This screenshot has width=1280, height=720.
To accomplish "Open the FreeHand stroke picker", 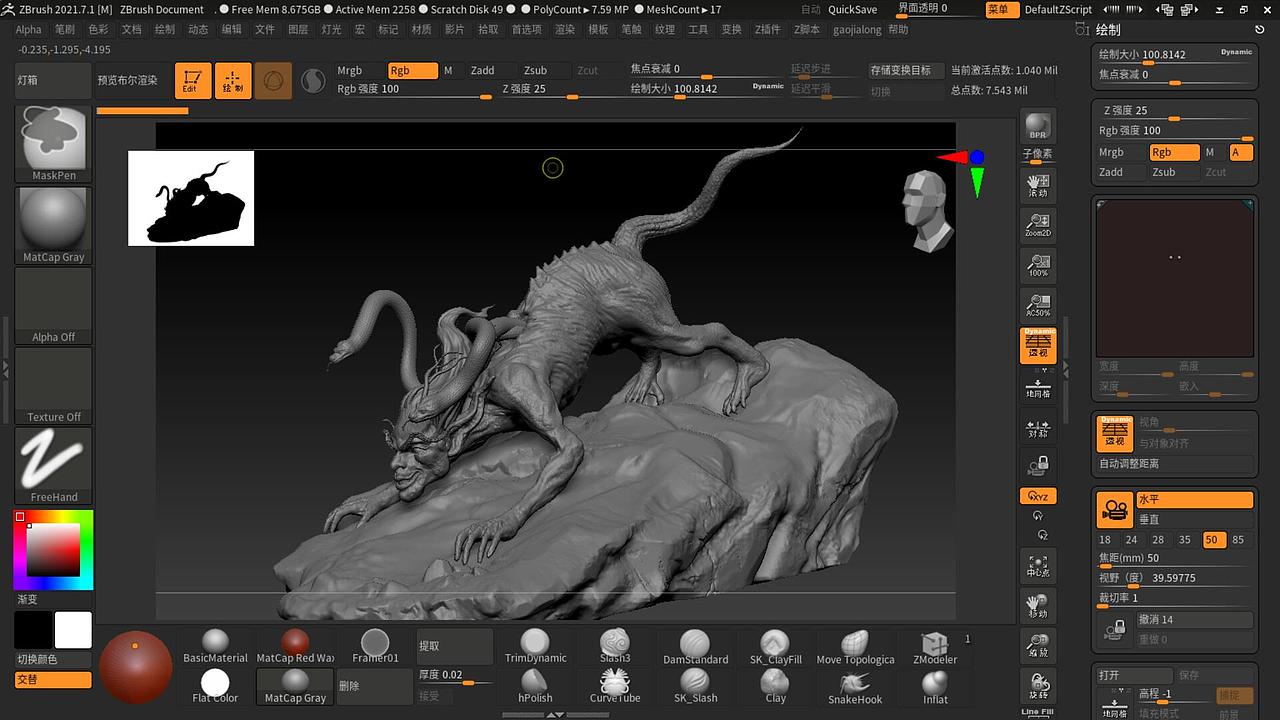I will tap(54, 466).
